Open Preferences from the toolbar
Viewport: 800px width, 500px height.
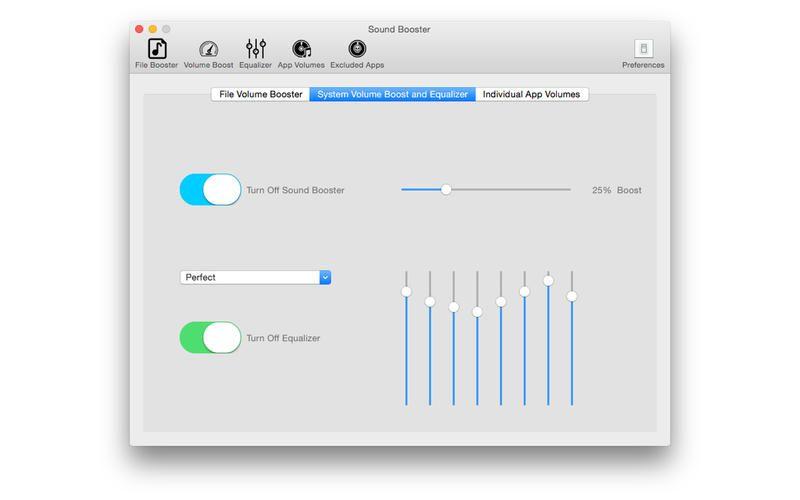(643, 49)
